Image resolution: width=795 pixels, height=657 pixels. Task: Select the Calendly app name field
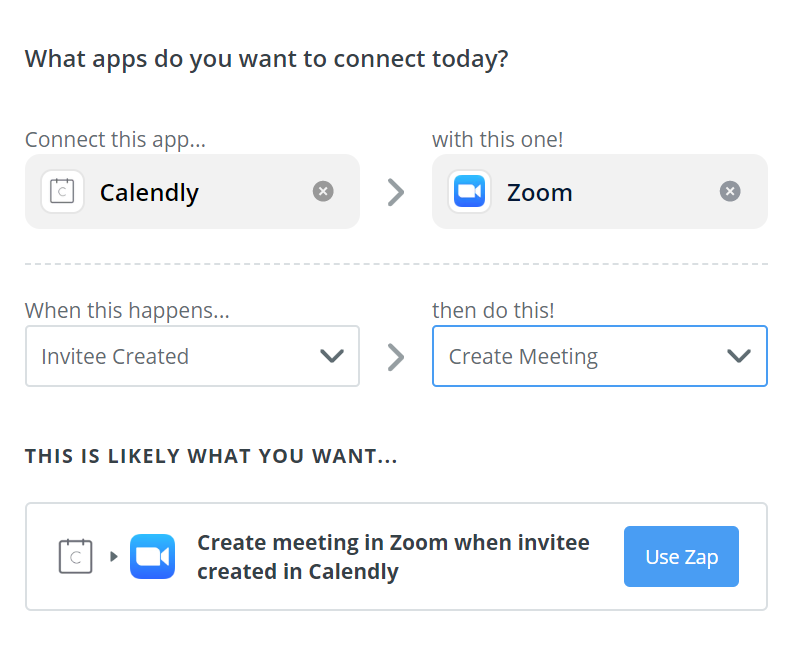(x=193, y=191)
